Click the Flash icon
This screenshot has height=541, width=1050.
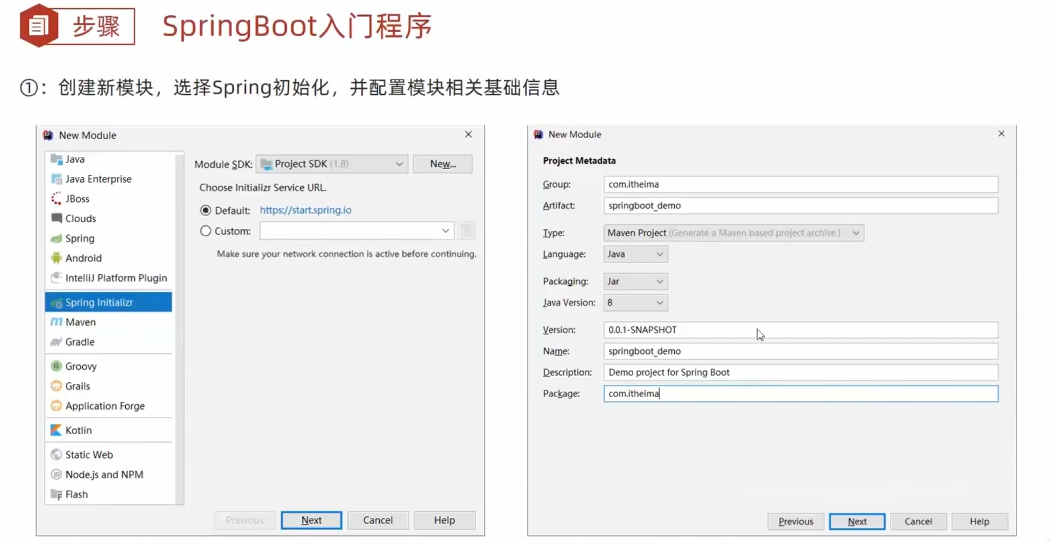(x=56, y=494)
